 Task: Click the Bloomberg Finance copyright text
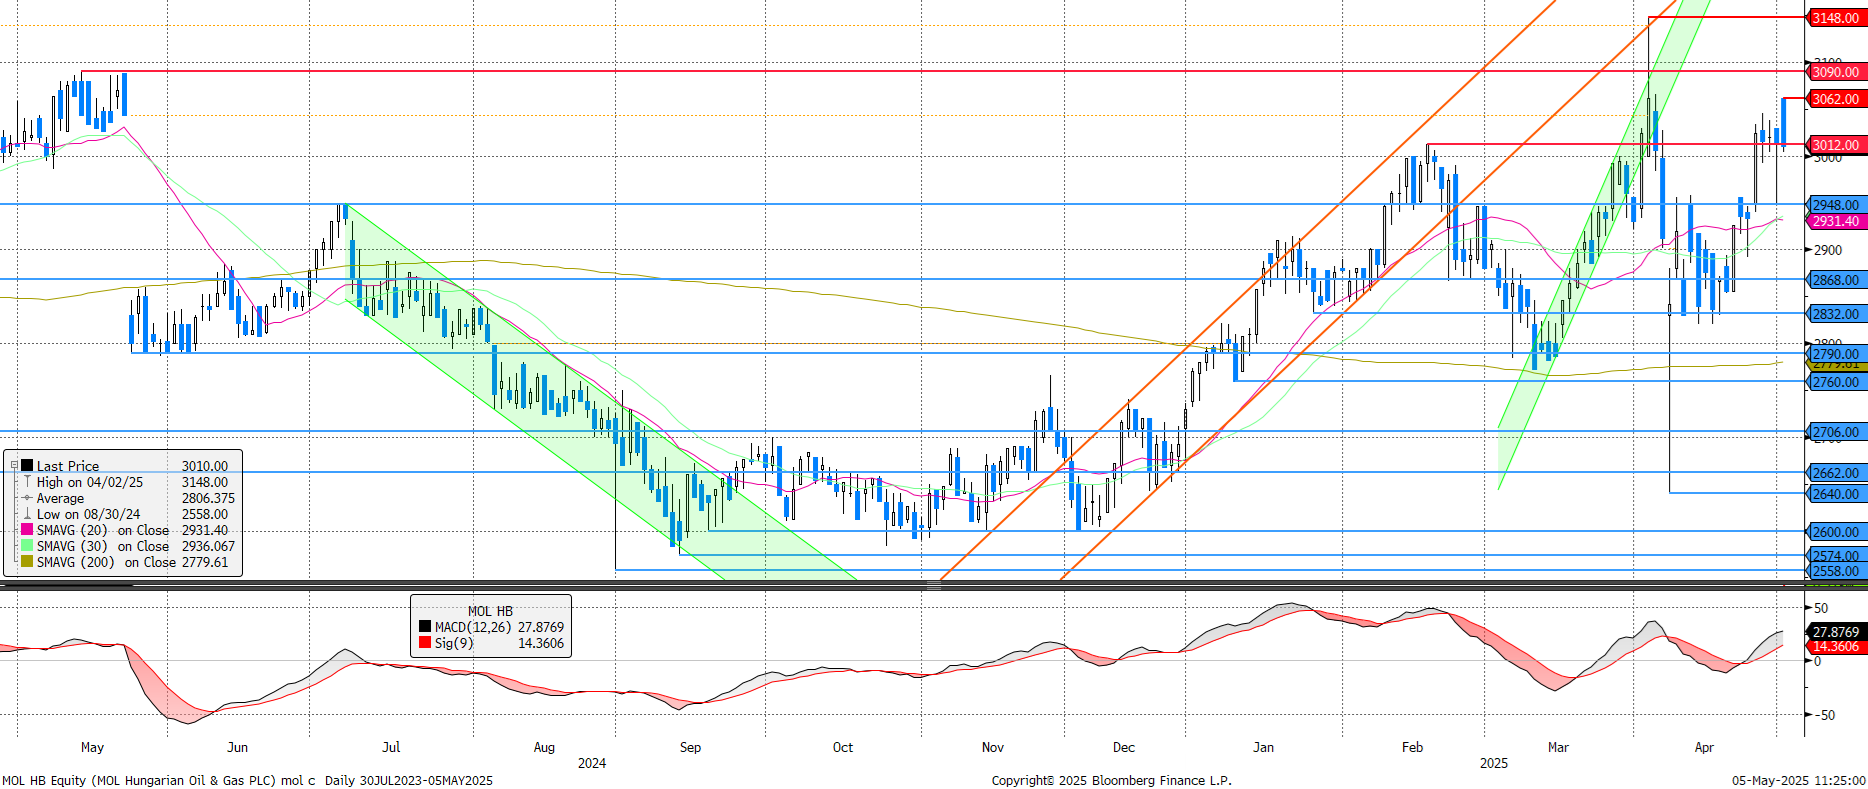coord(1112,781)
